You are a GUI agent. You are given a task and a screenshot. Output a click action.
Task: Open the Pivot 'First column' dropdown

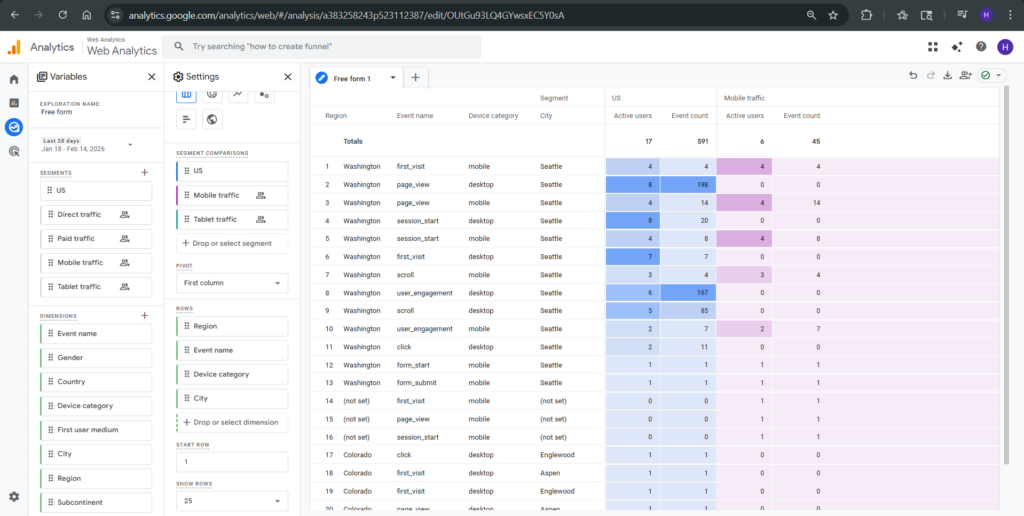(x=232, y=283)
